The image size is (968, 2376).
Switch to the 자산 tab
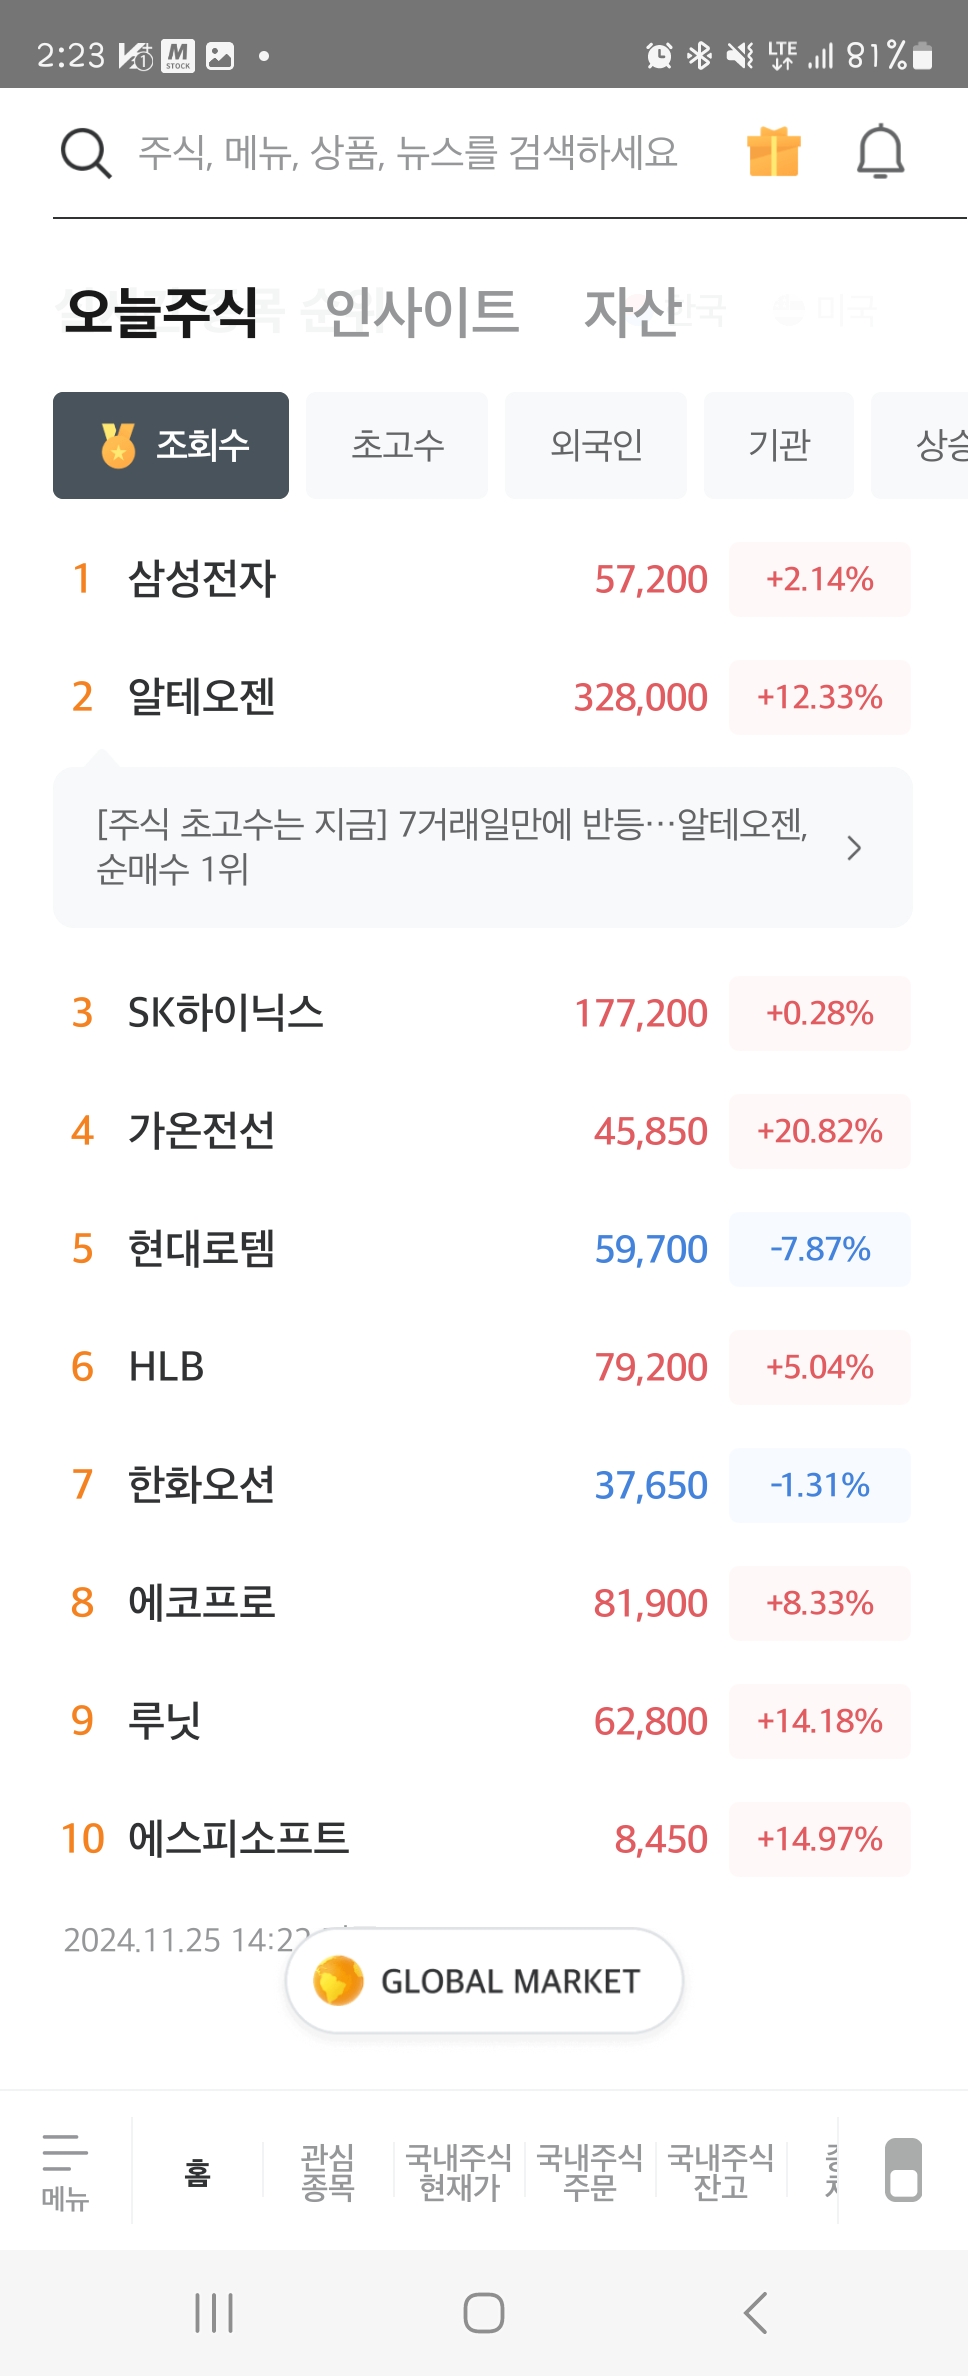(632, 311)
